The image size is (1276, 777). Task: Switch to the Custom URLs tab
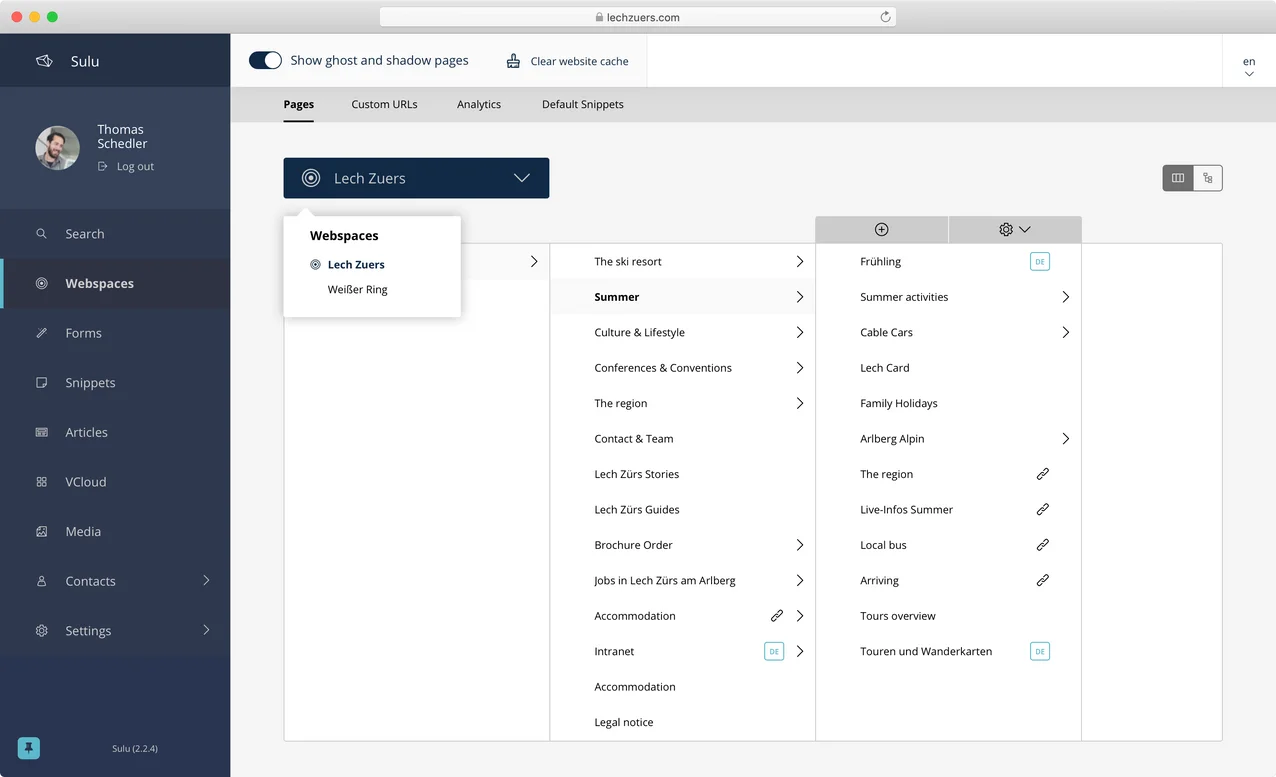(384, 104)
